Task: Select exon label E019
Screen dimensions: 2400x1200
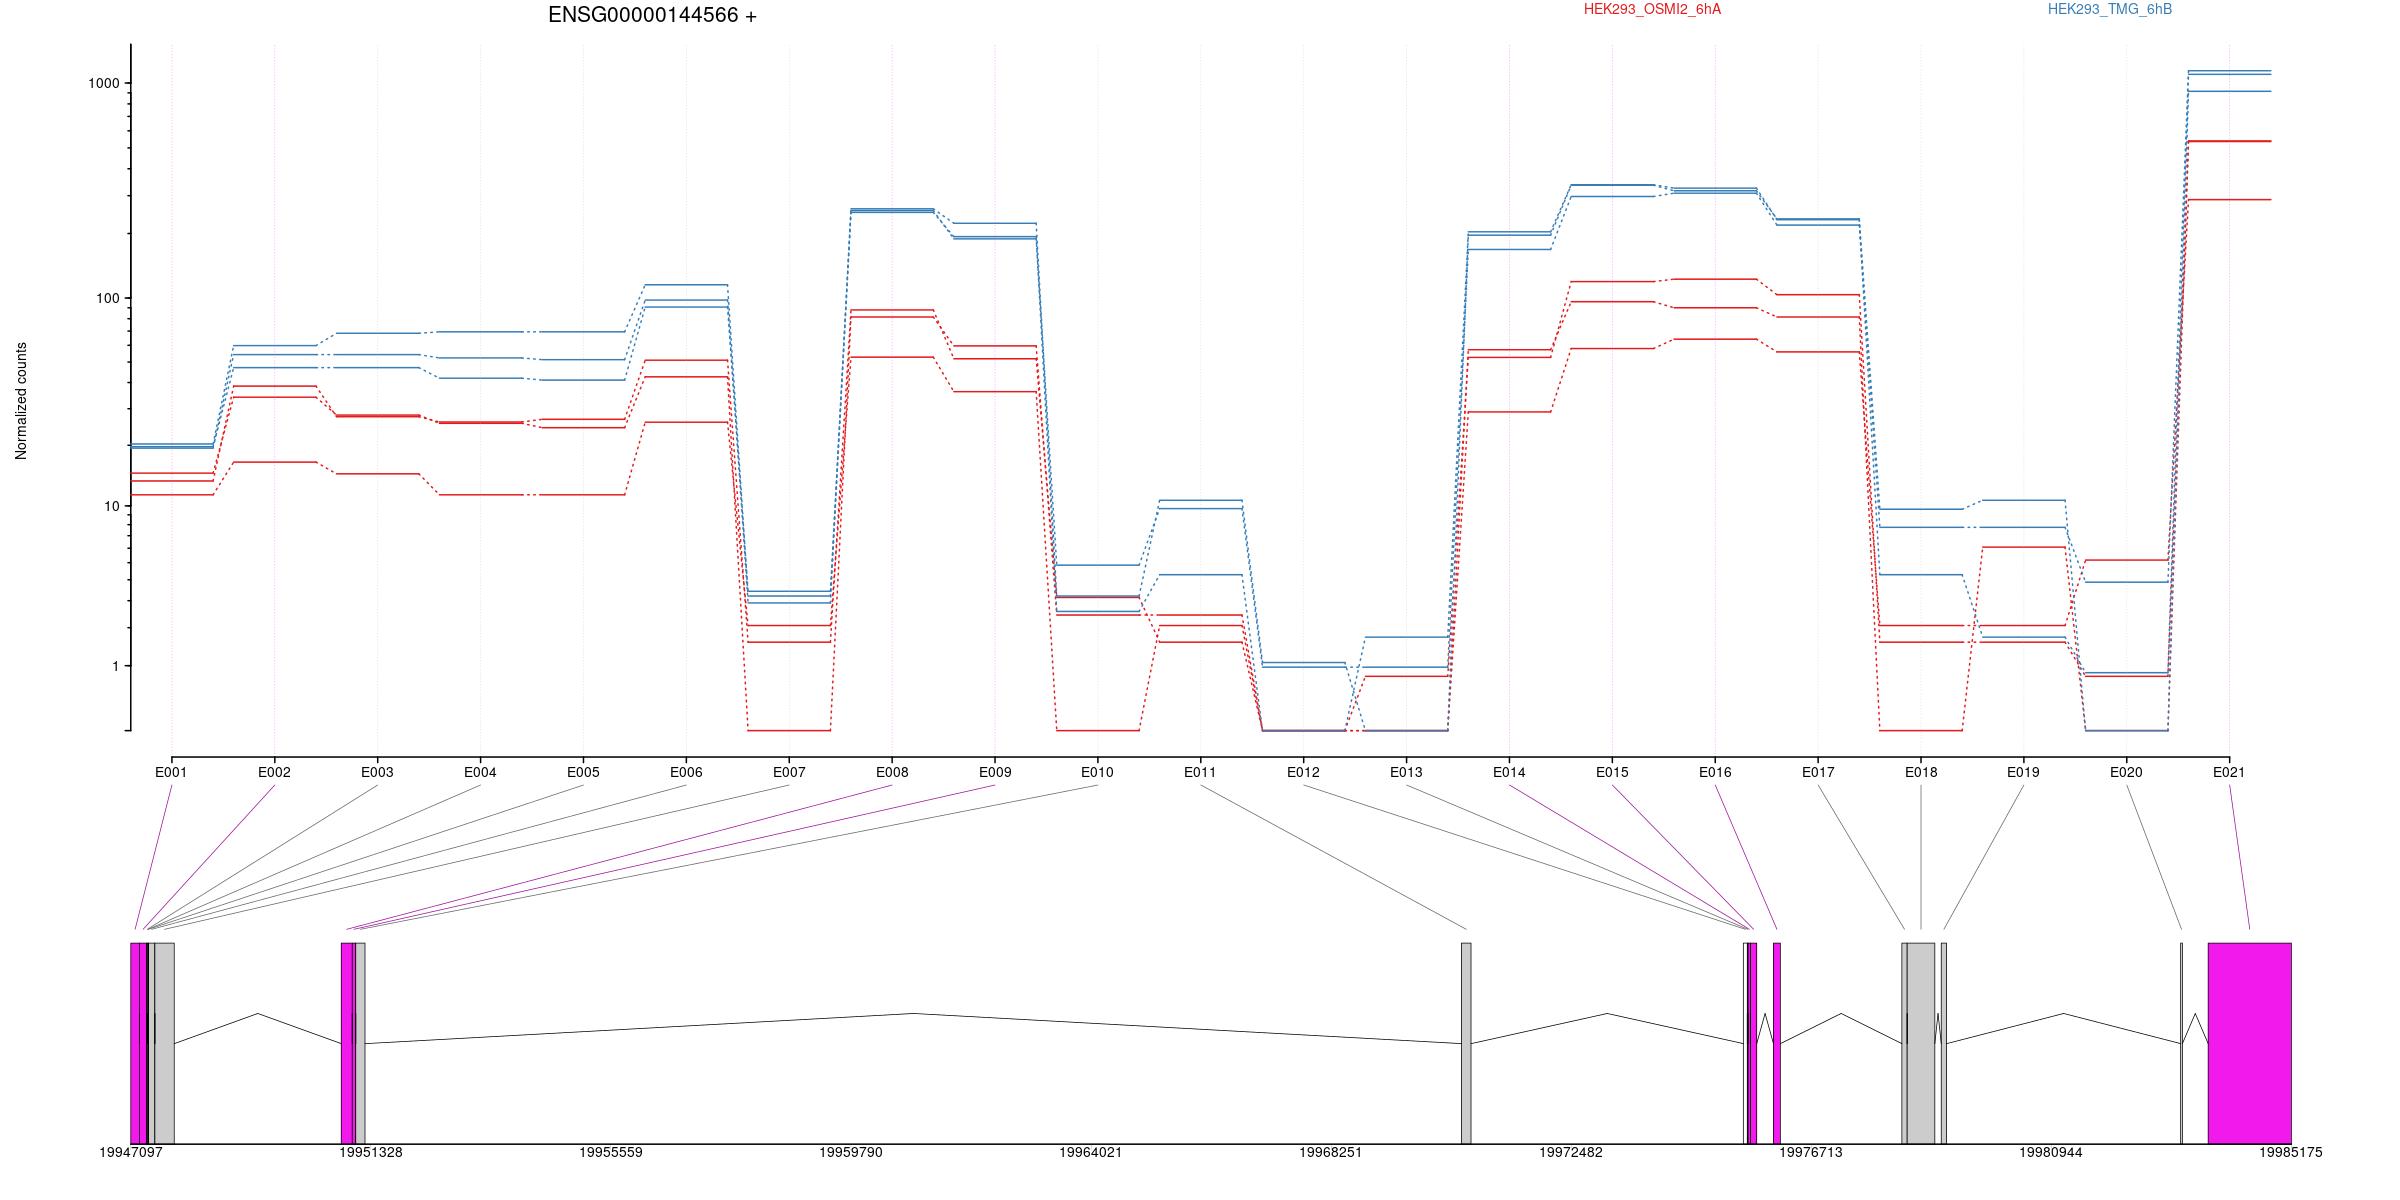Action: [x=2023, y=772]
